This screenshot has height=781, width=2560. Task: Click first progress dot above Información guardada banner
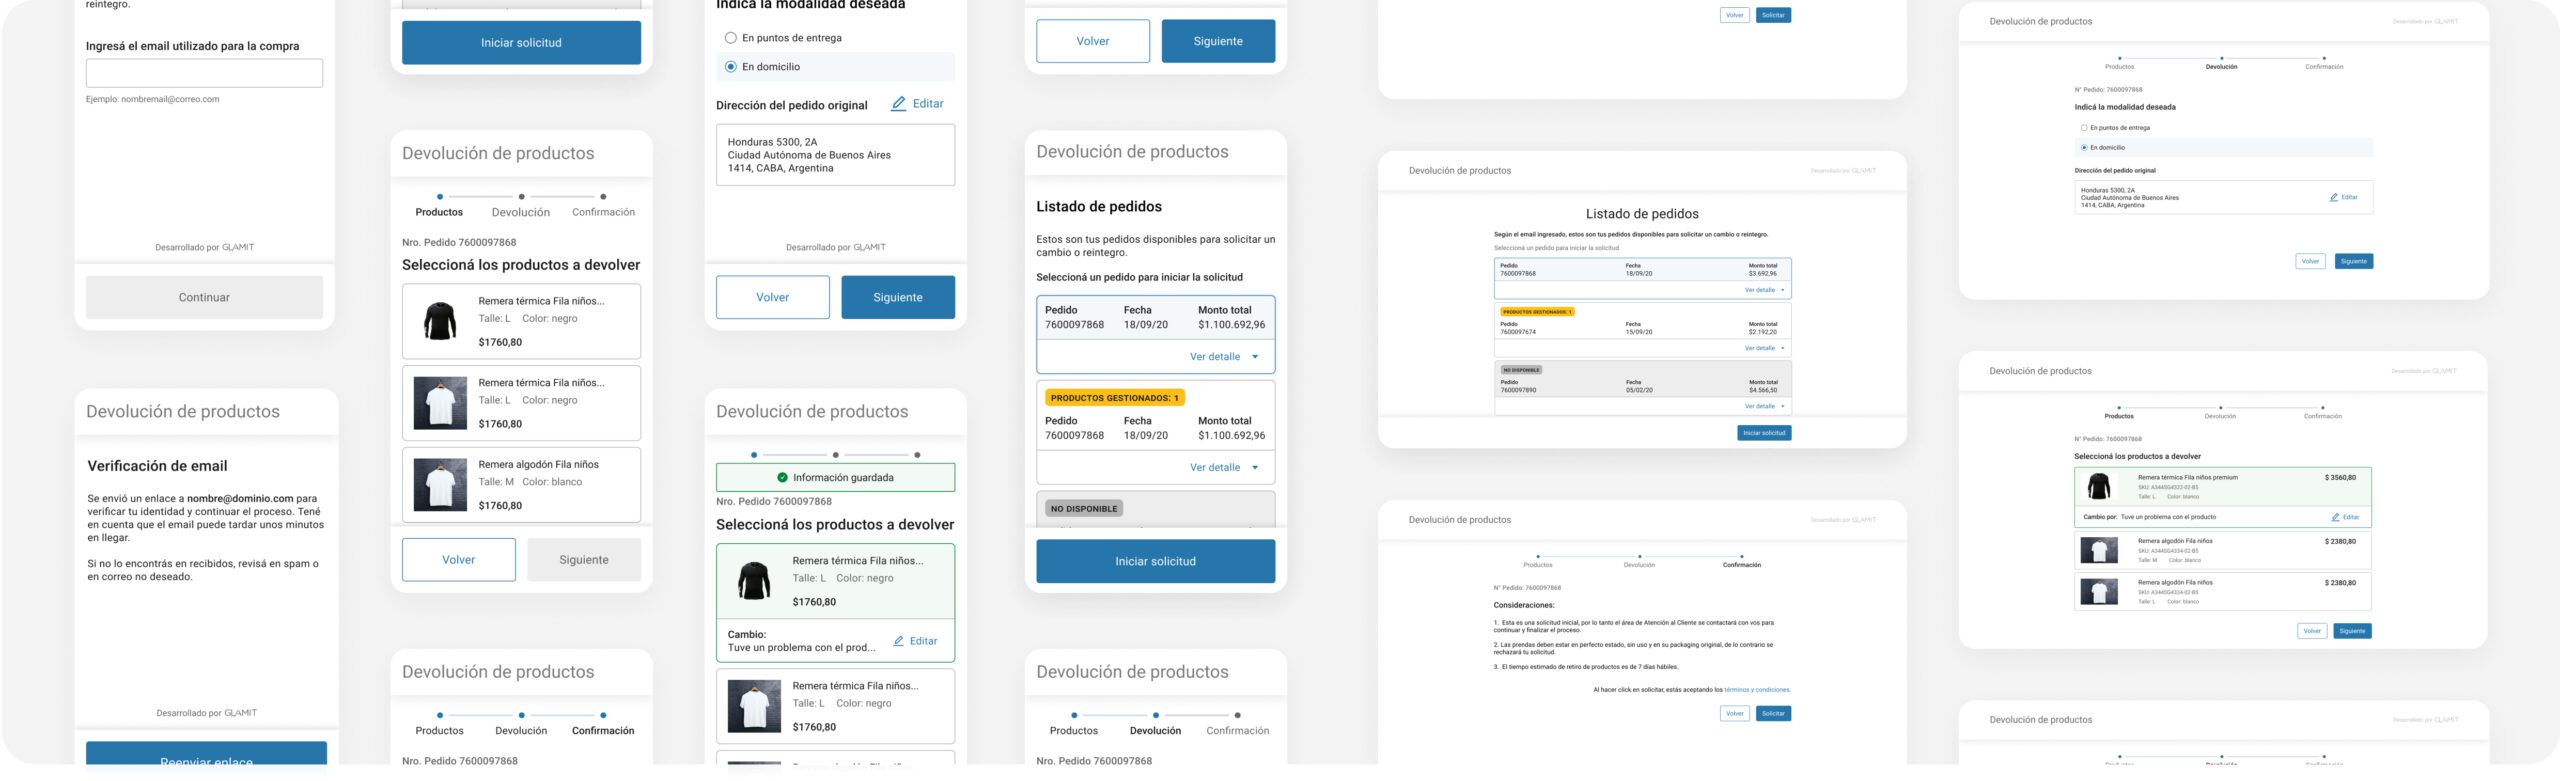point(754,455)
